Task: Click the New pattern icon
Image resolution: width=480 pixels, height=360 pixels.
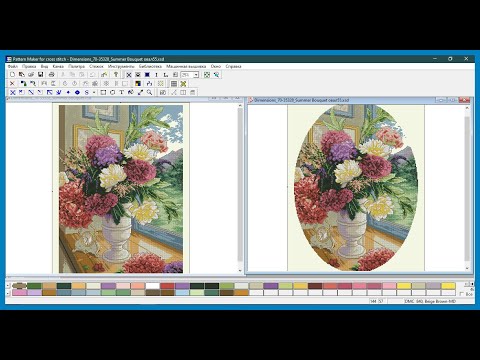Action: (x=12, y=75)
